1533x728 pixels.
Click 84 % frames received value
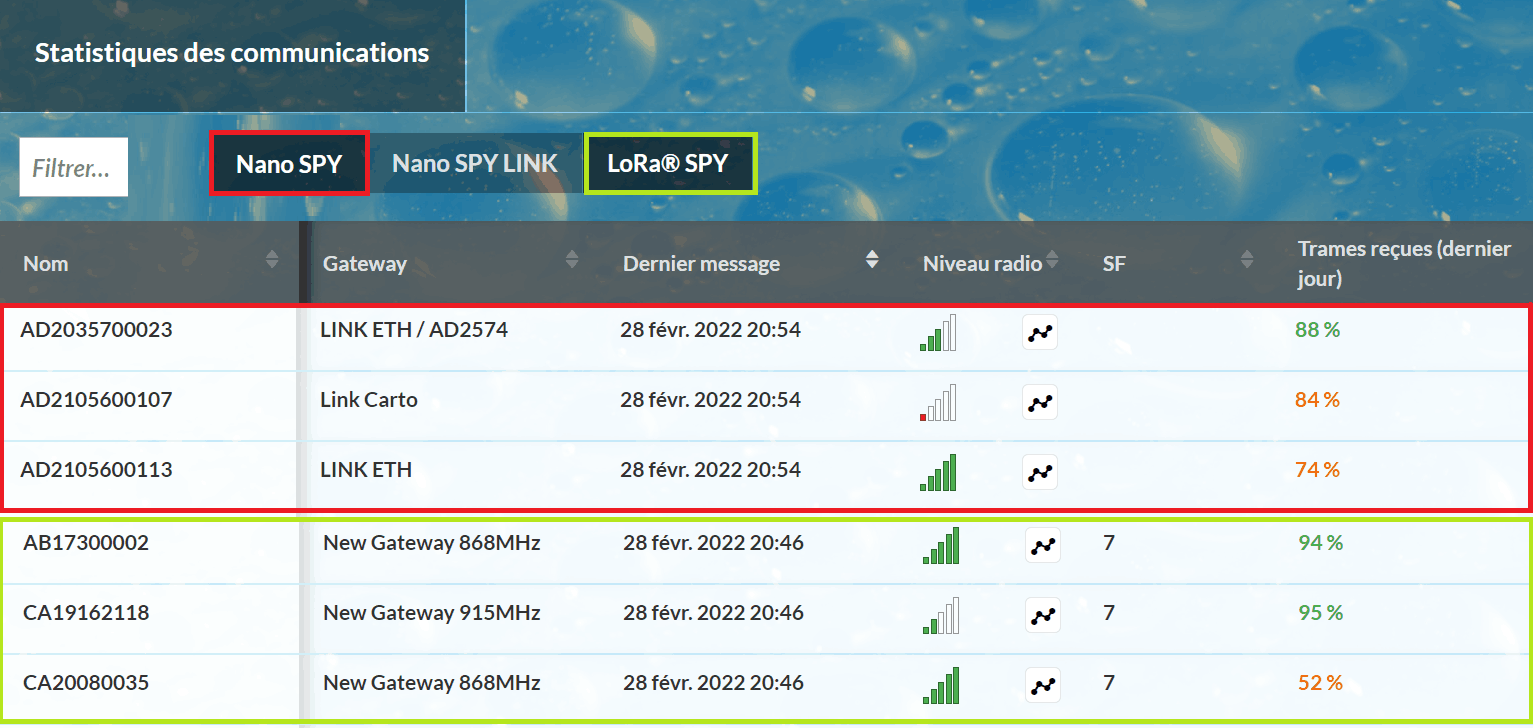click(1318, 400)
